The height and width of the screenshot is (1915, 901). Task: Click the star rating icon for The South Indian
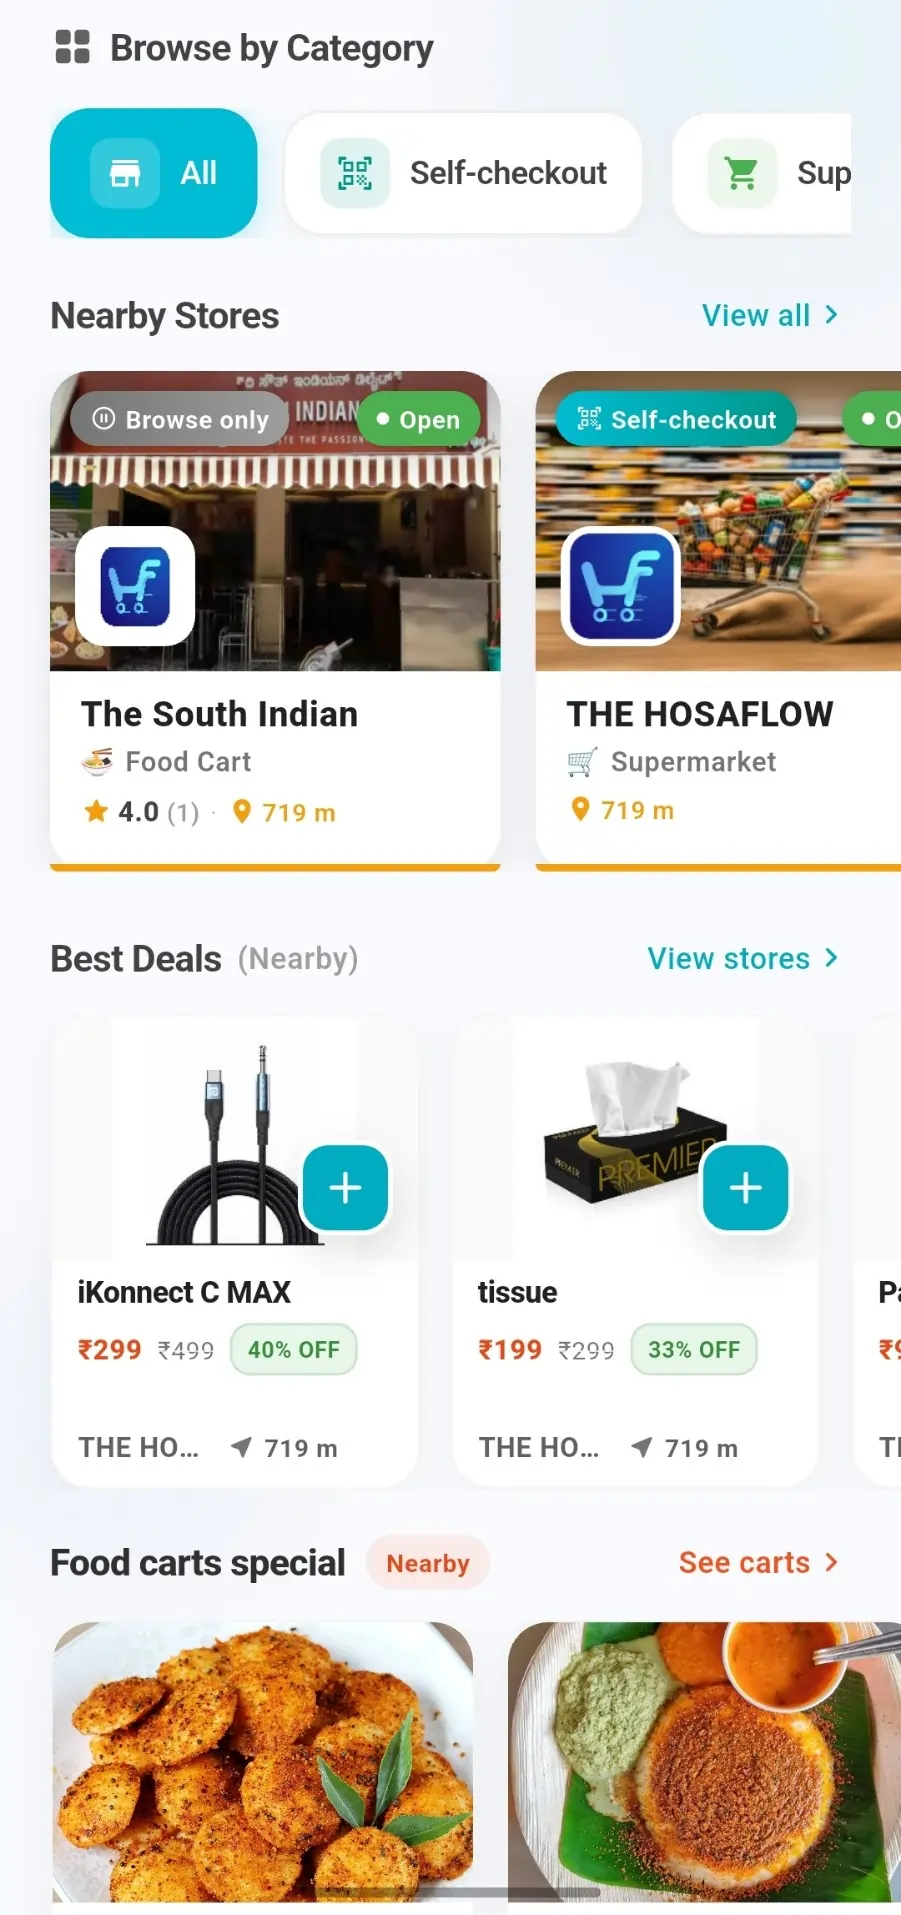(x=95, y=811)
